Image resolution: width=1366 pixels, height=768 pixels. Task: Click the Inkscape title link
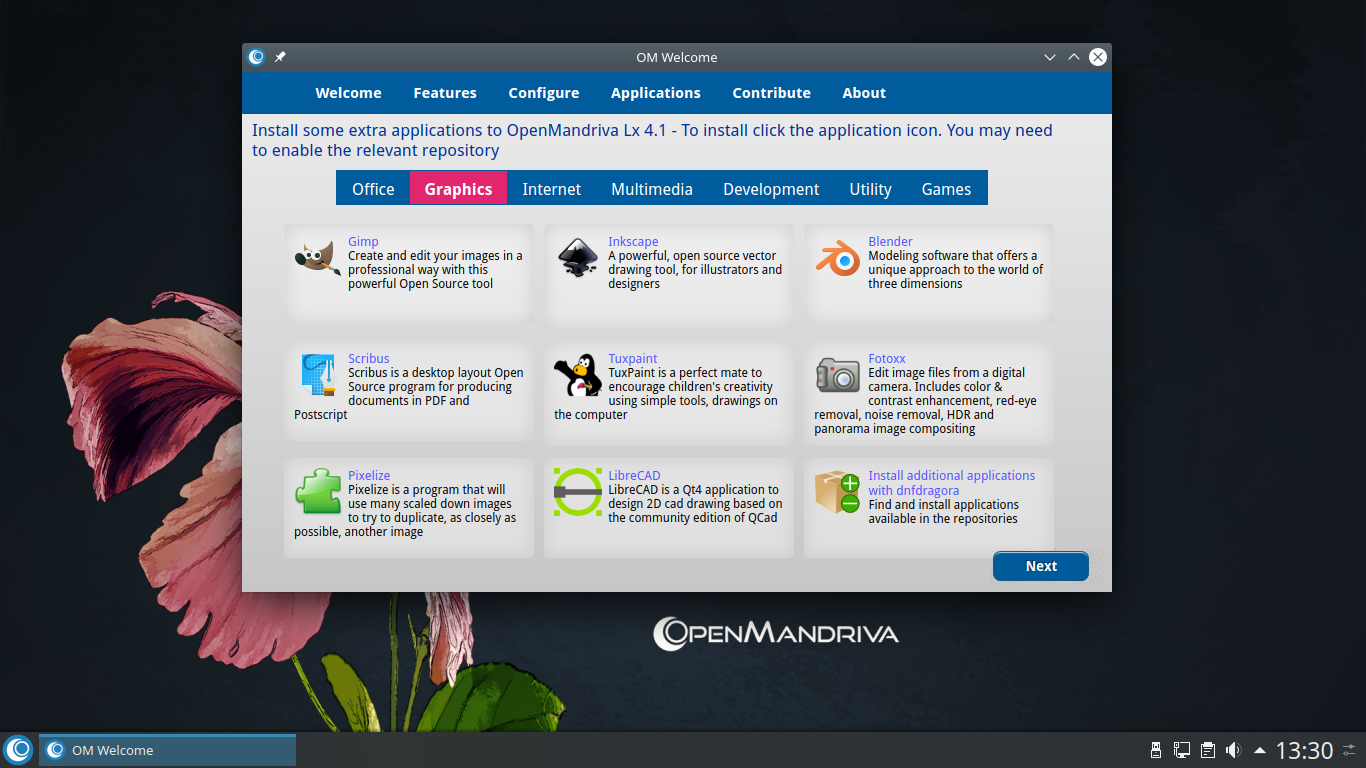pos(633,242)
